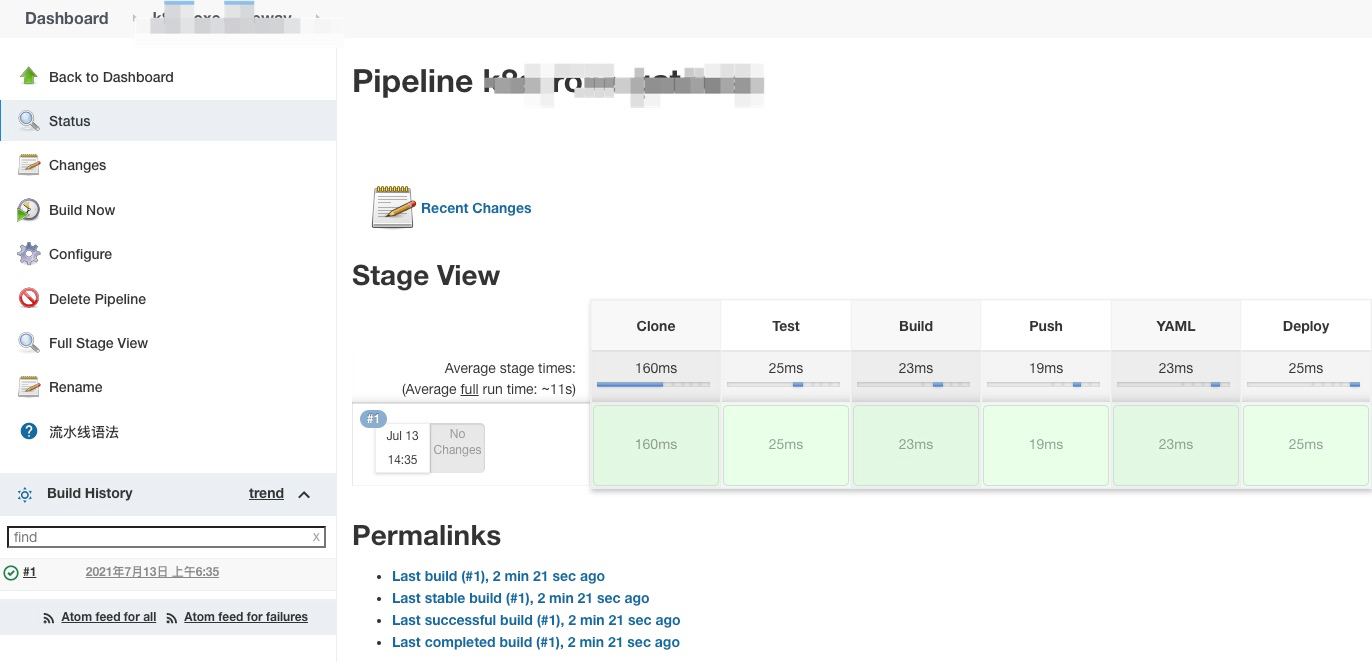Open build #1 in Build History
This screenshot has width=1372, height=662.
coord(29,572)
